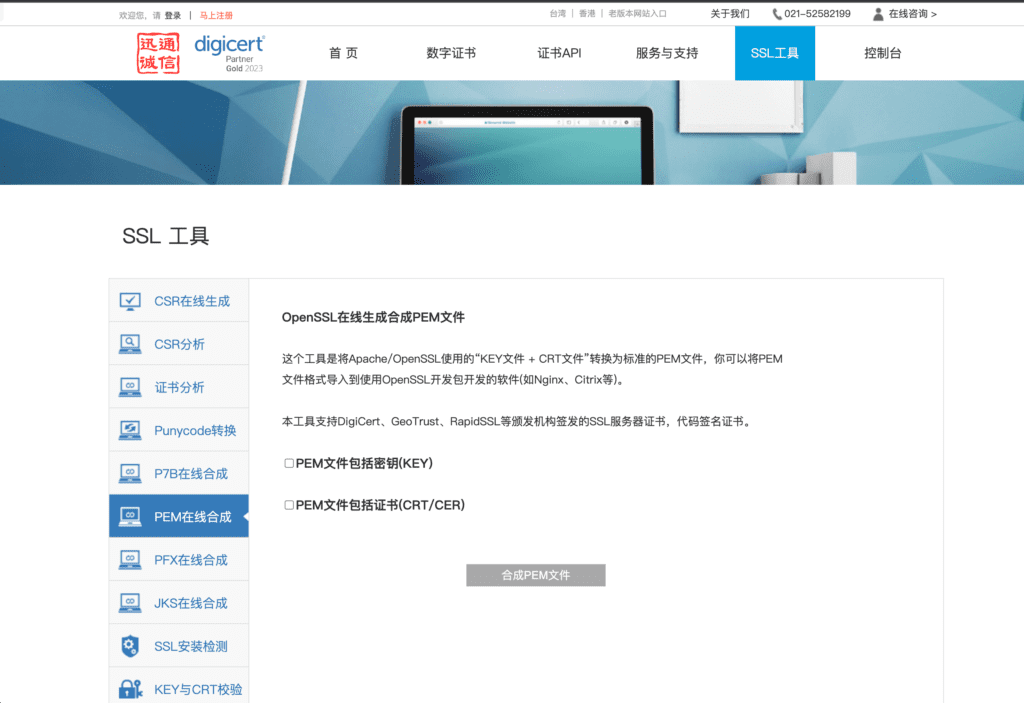Image resolution: width=1024 pixels, height=703 pixels.
Task: Select PFX在线合成 in the sidebar
Action: (190, 560)
